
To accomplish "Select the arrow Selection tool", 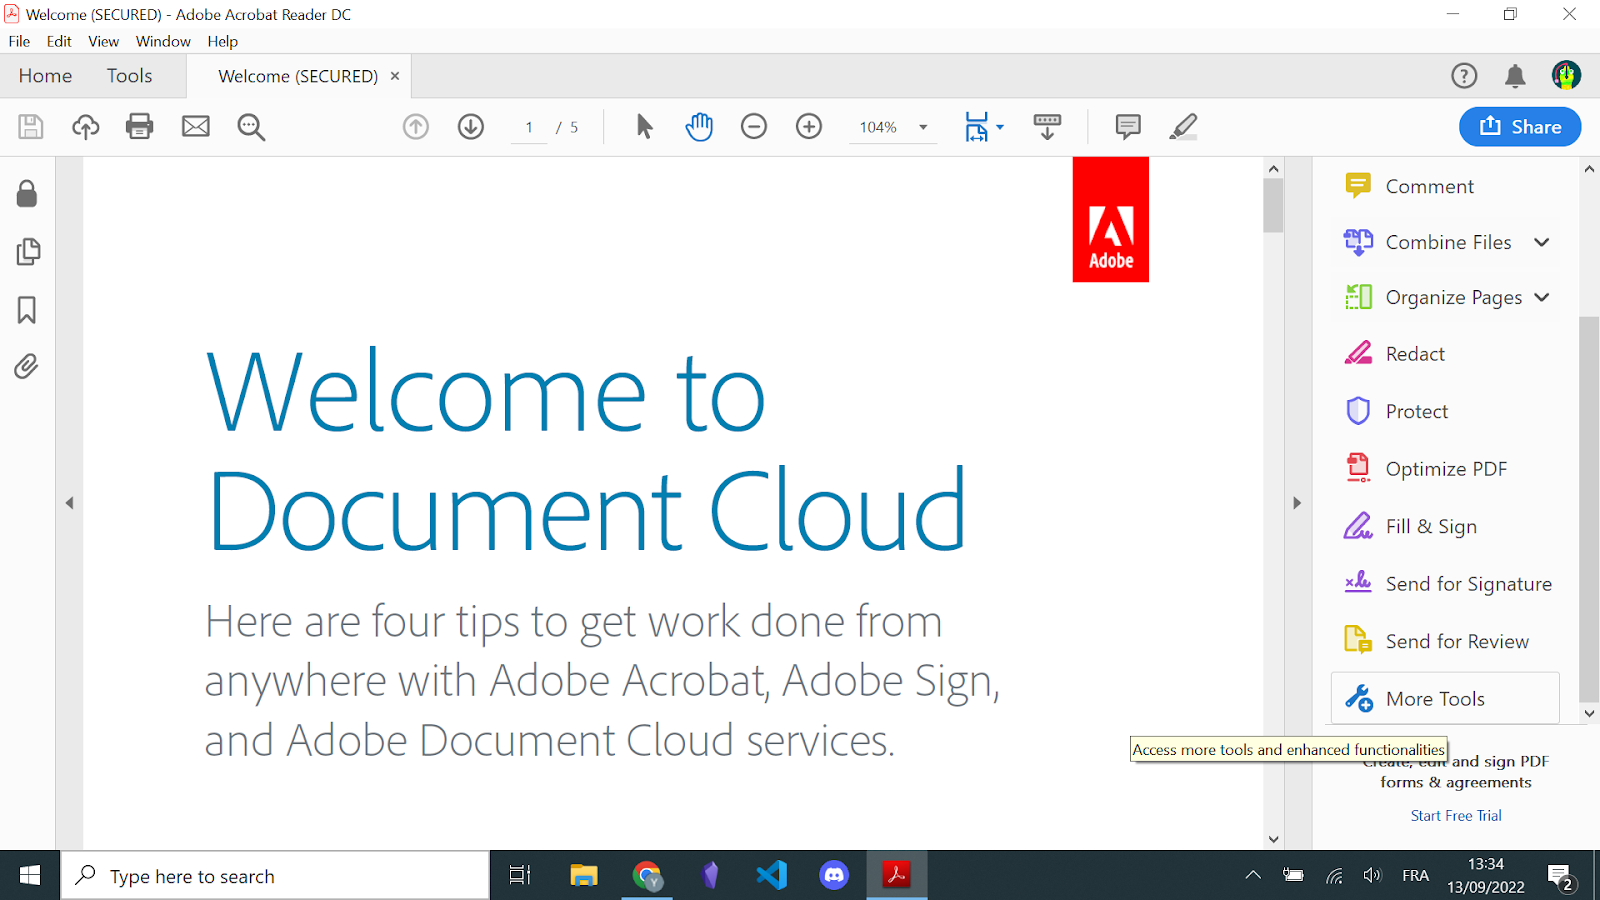I will pyautogui.click(x=644, y=127).
